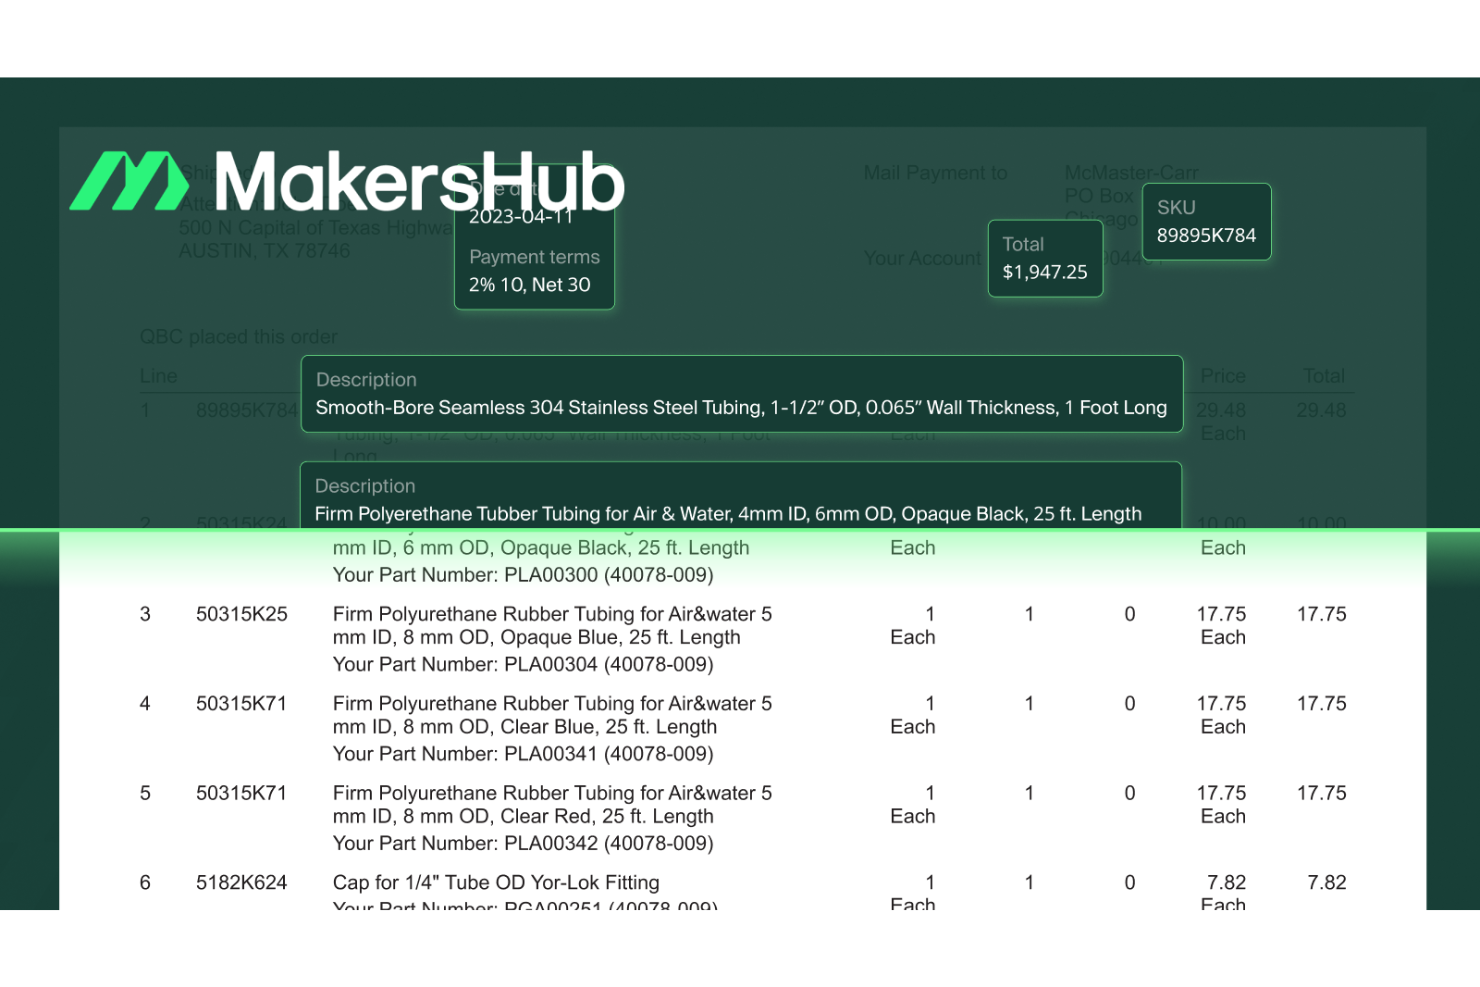The image size is (1480, 987).
Task: Select the Description column header
Action: coord(366,380)
